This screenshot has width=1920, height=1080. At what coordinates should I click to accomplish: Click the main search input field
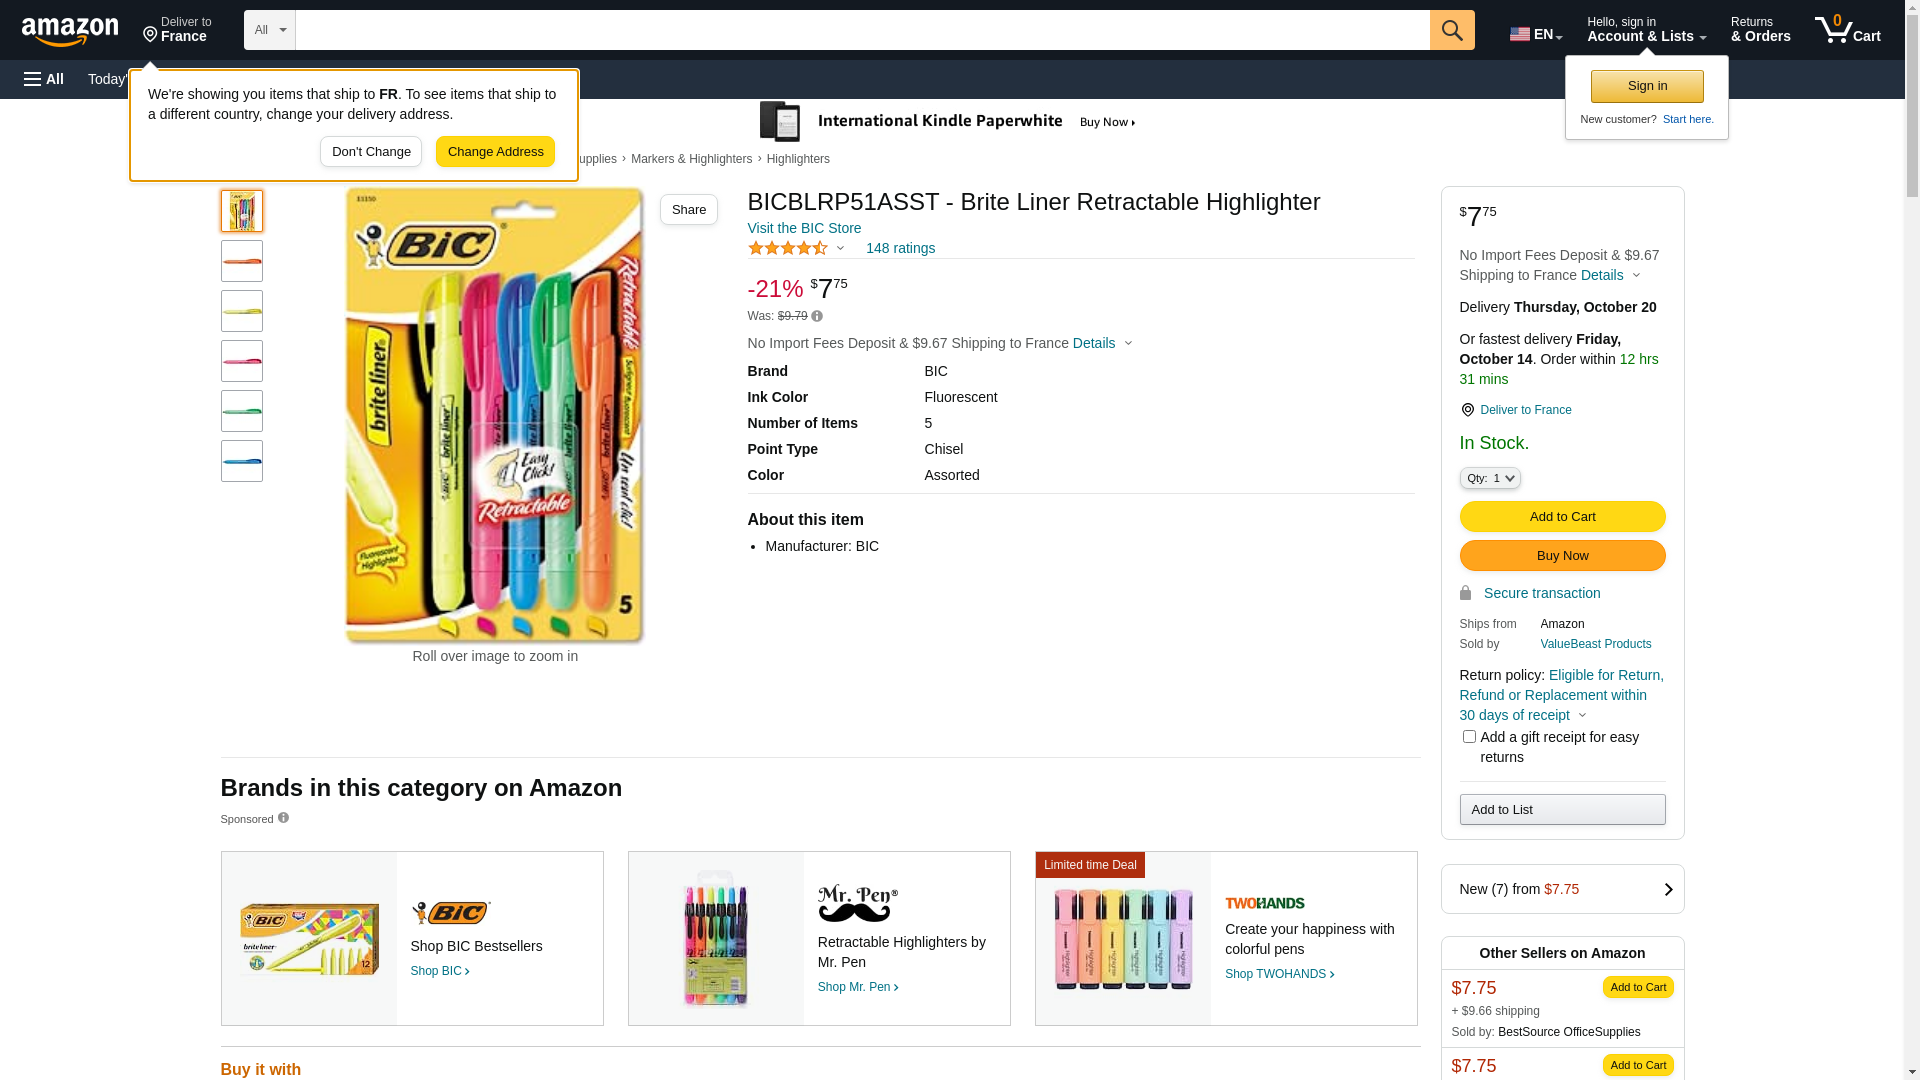point(862,30)
